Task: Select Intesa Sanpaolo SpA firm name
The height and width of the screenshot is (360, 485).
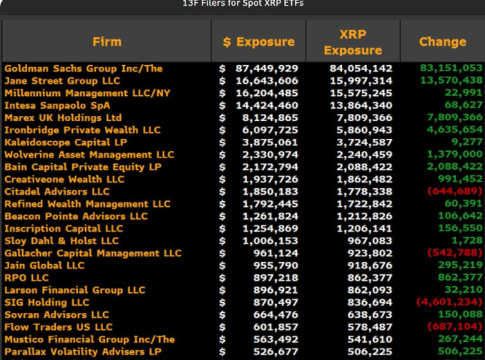Action: (x=57, y=105)
